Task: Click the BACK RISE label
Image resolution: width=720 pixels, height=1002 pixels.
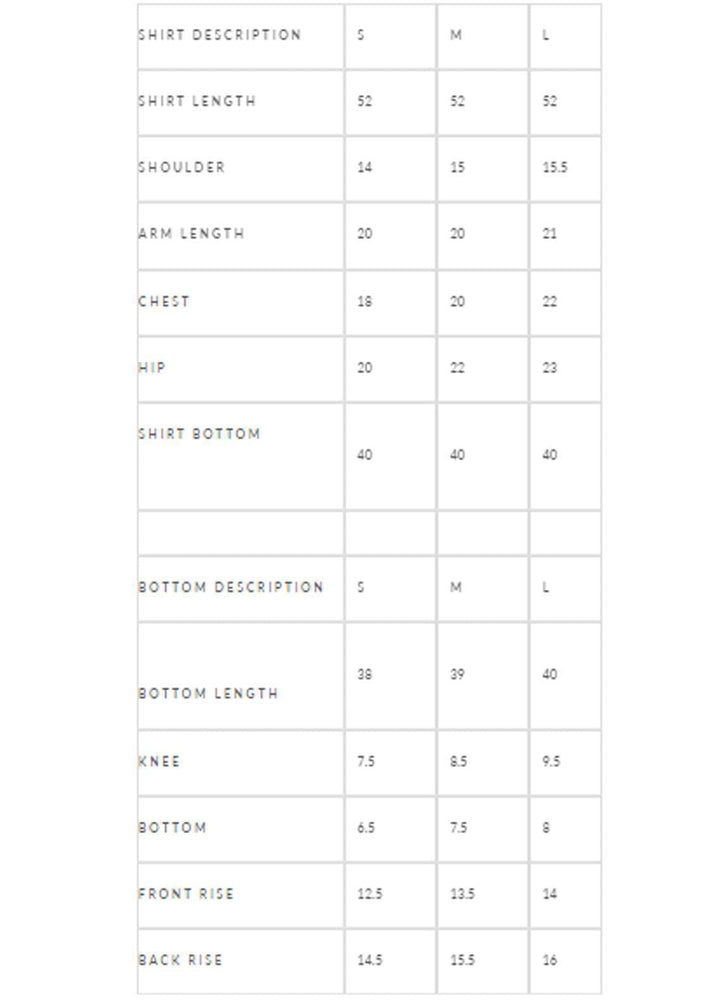Action: pyautogui.click(x=180, y=960)
